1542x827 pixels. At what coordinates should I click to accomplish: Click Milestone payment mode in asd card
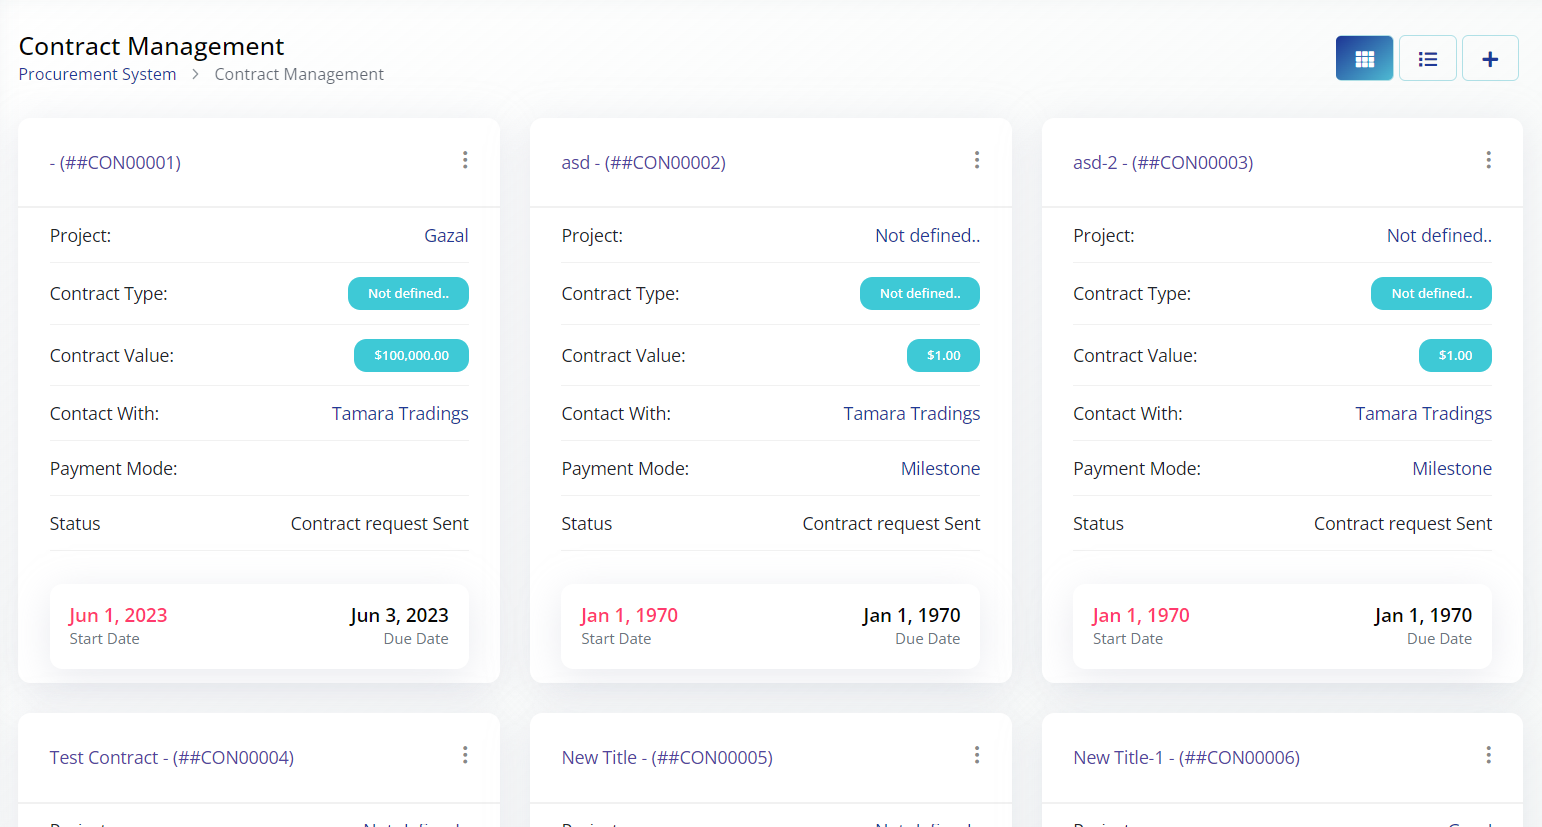coord(940,469)
